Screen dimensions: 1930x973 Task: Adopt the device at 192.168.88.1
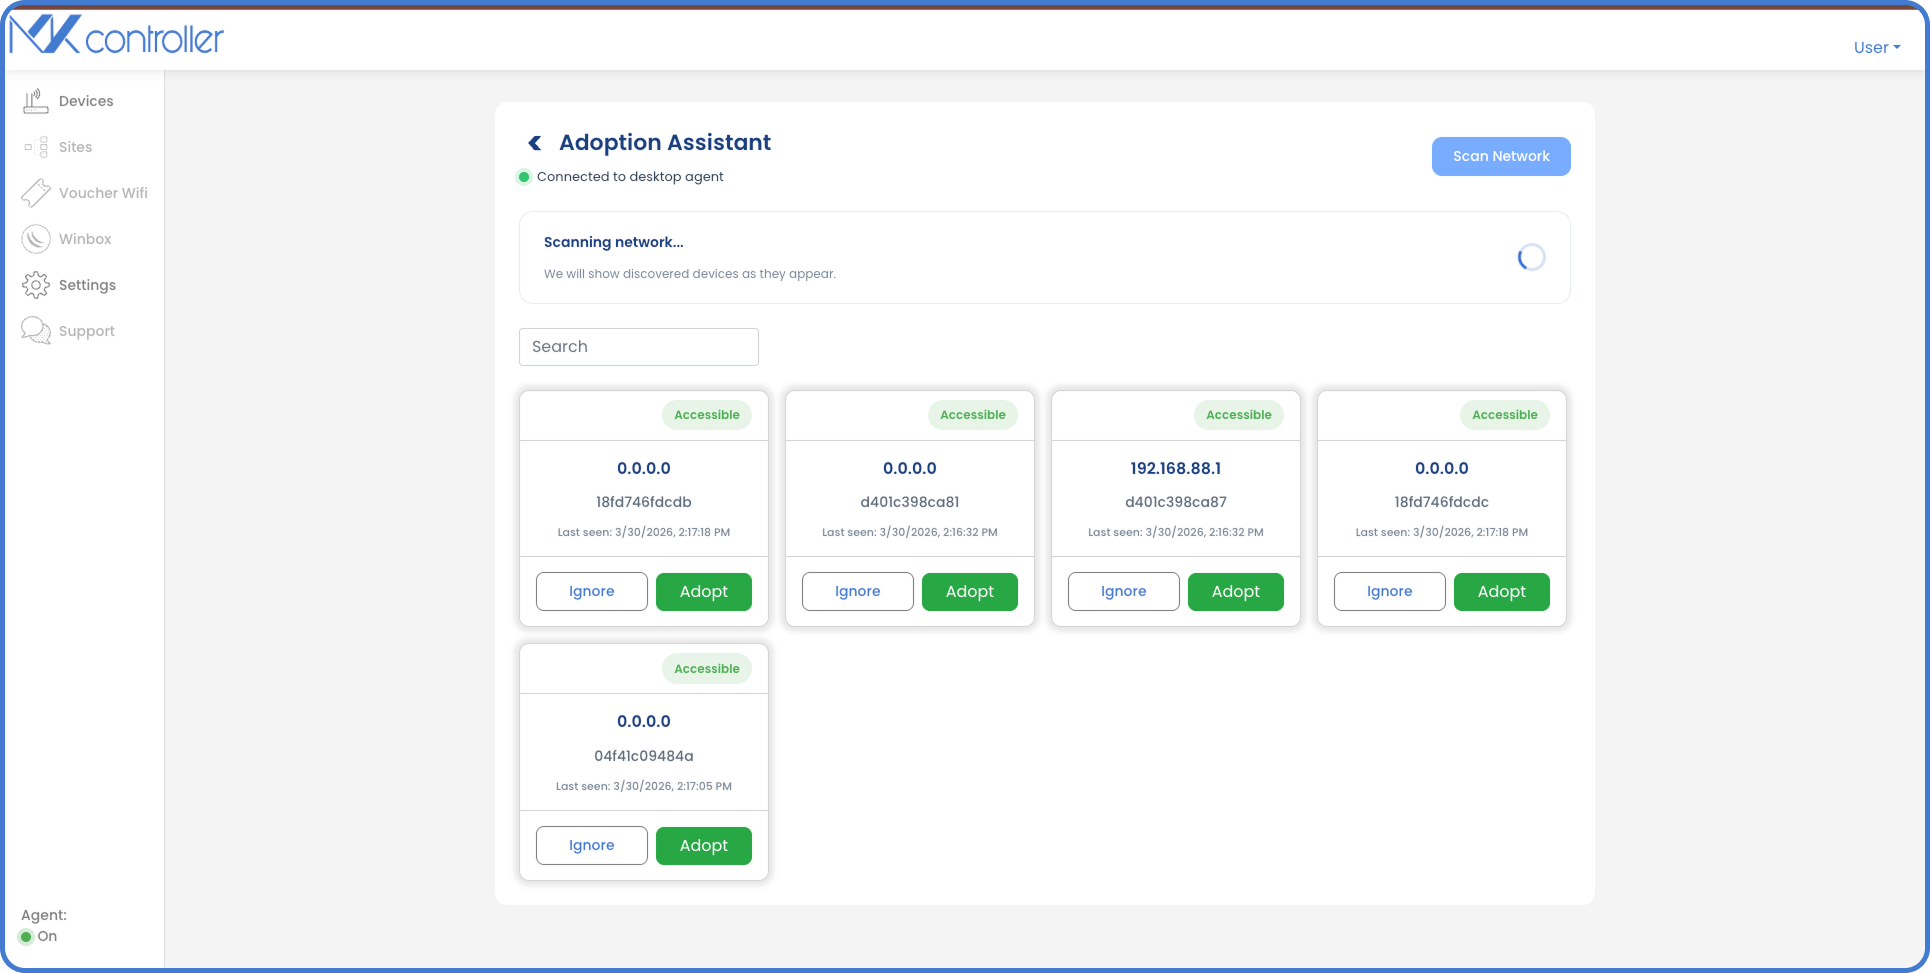1235,591
